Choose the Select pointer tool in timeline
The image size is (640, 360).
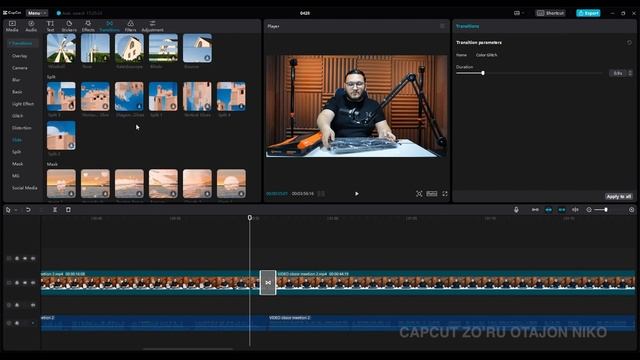point(8,210)
